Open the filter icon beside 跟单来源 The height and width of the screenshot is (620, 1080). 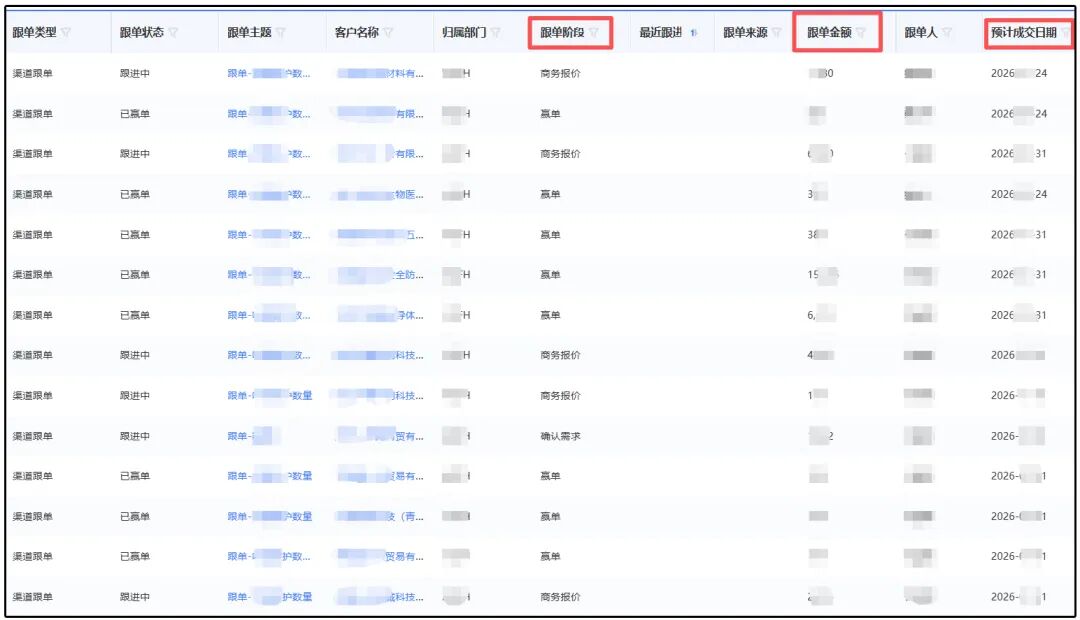click(x=777, y=32)
